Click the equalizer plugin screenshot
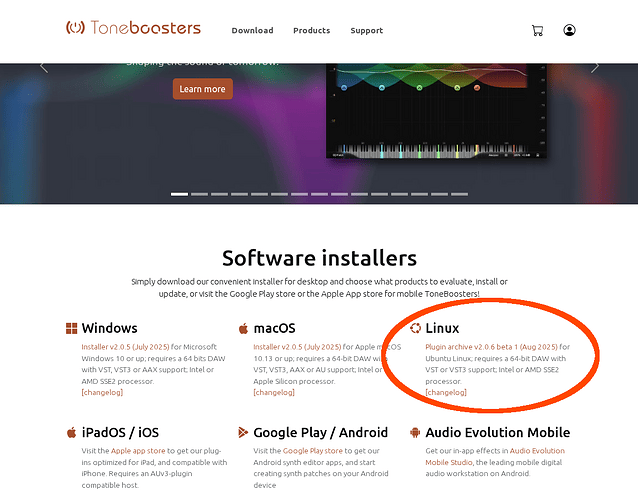 click(437, 111)
